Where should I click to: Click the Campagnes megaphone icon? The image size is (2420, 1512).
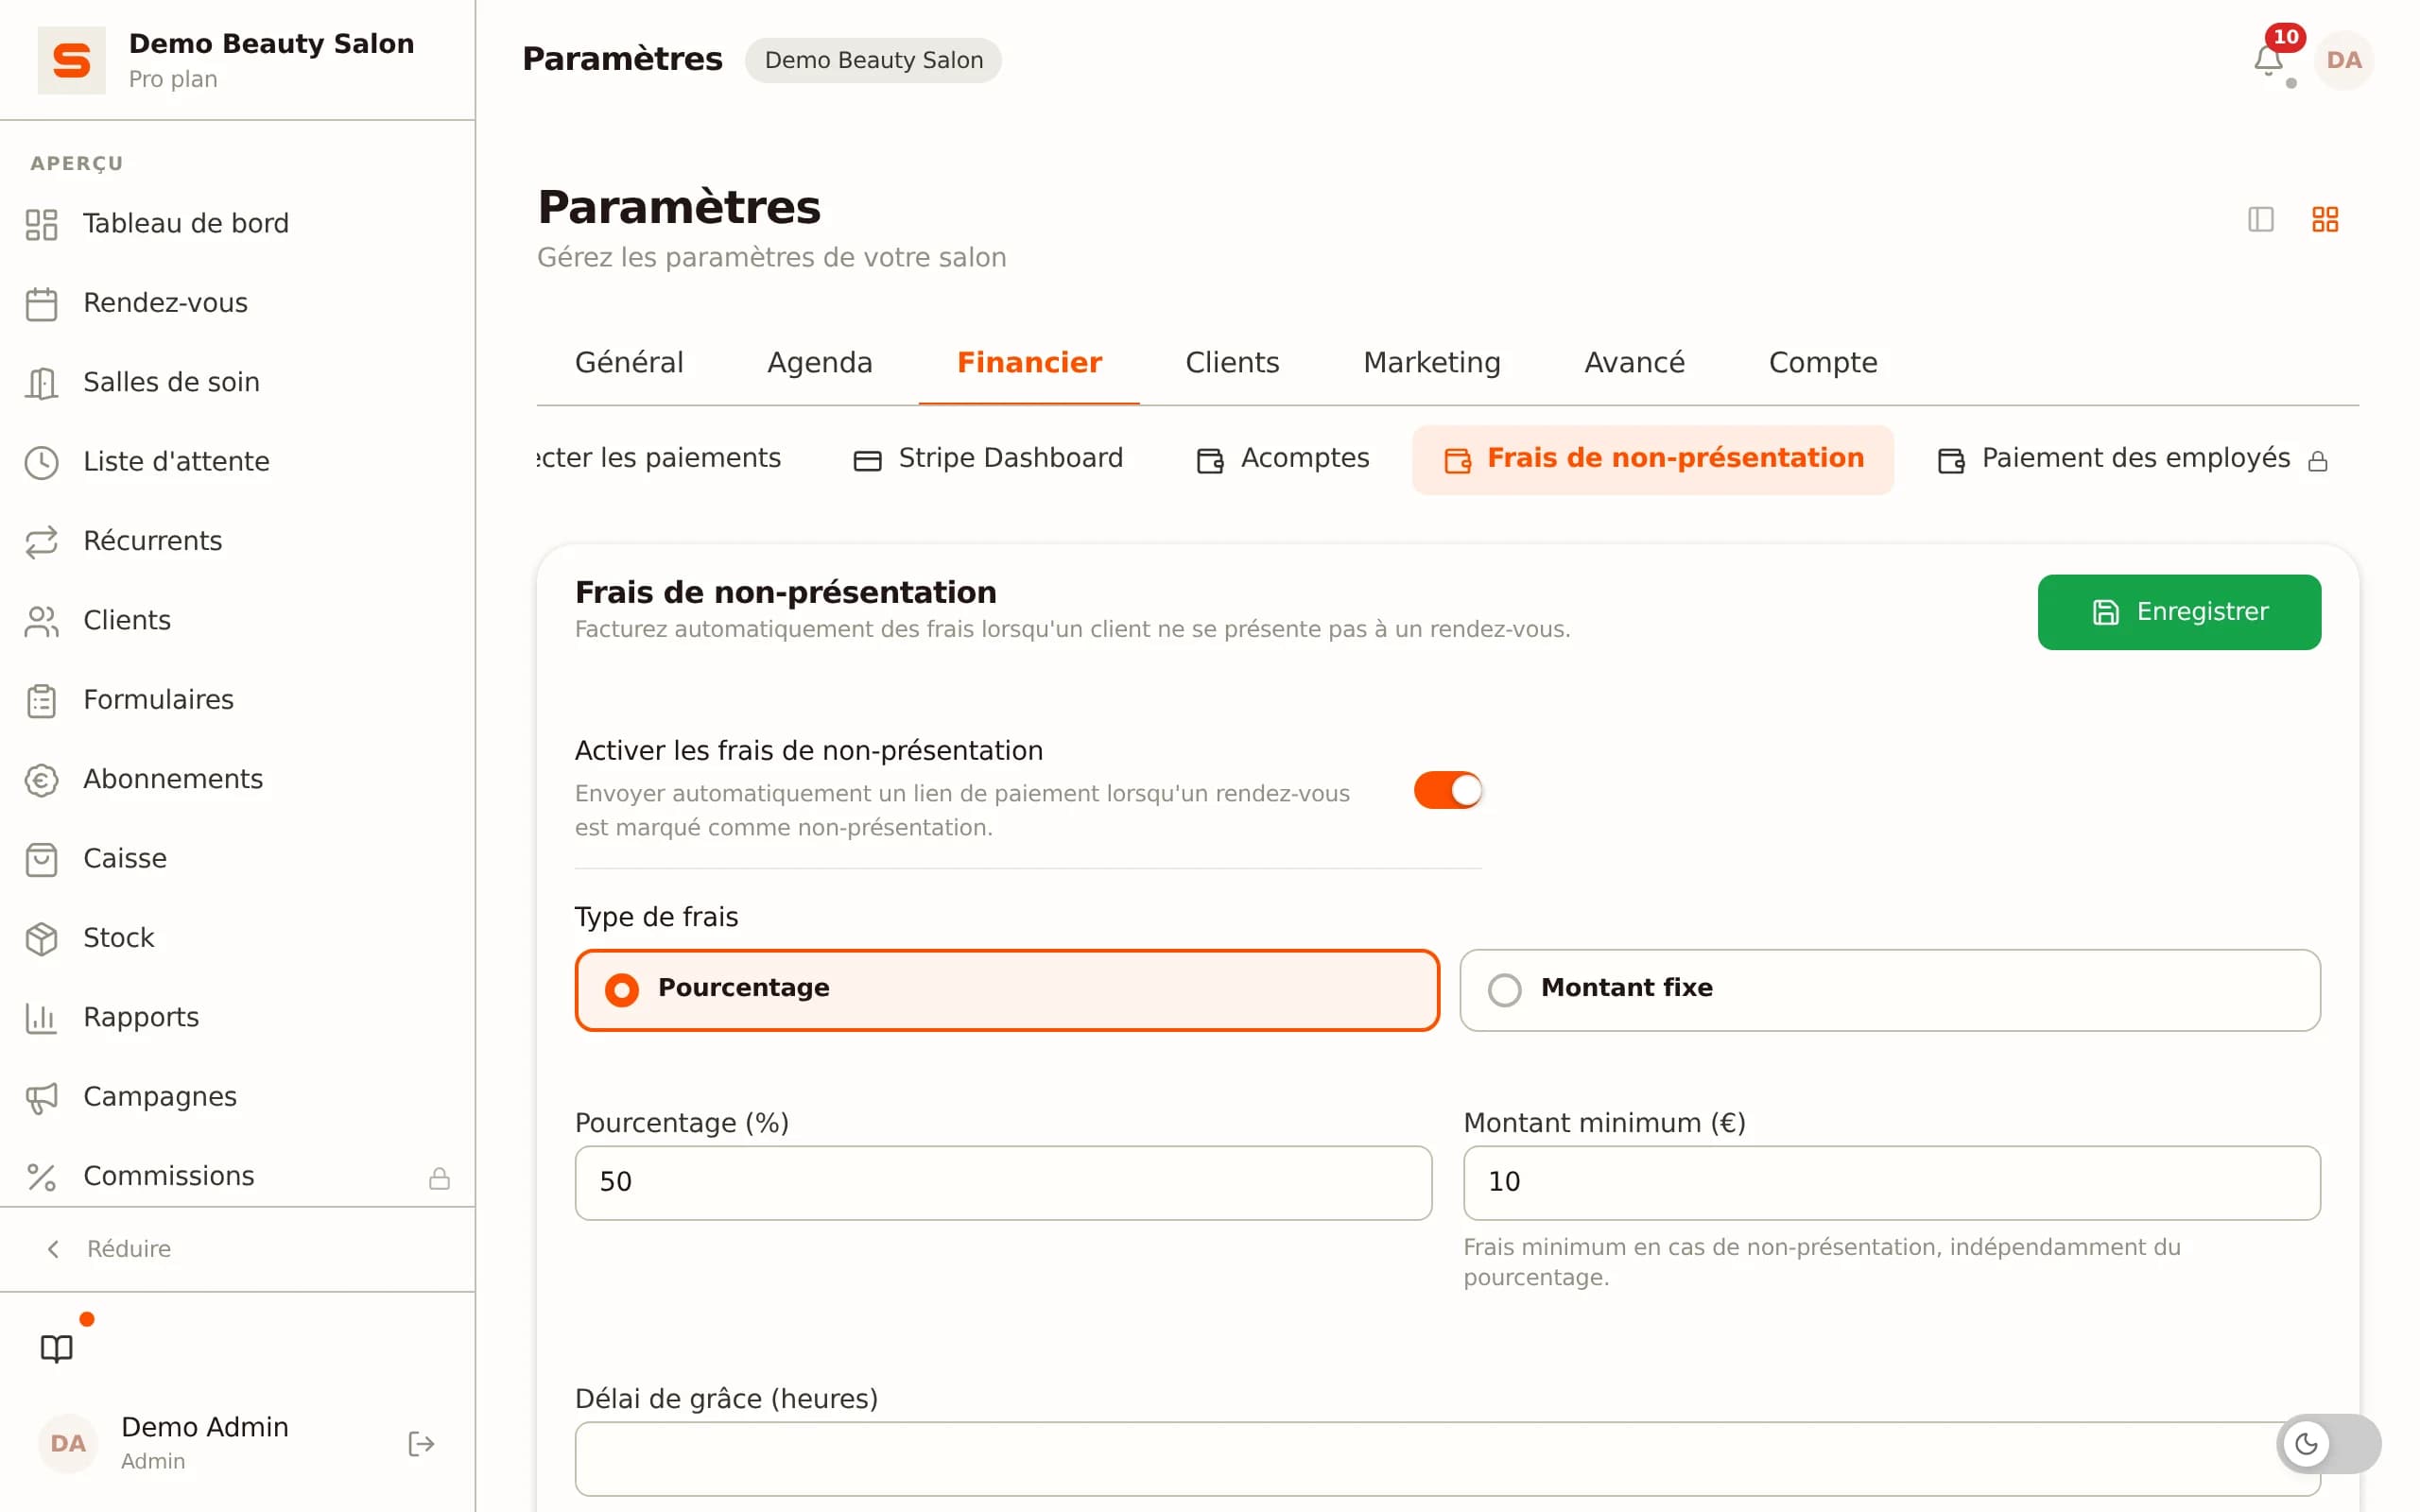(x=41, y=1098)
